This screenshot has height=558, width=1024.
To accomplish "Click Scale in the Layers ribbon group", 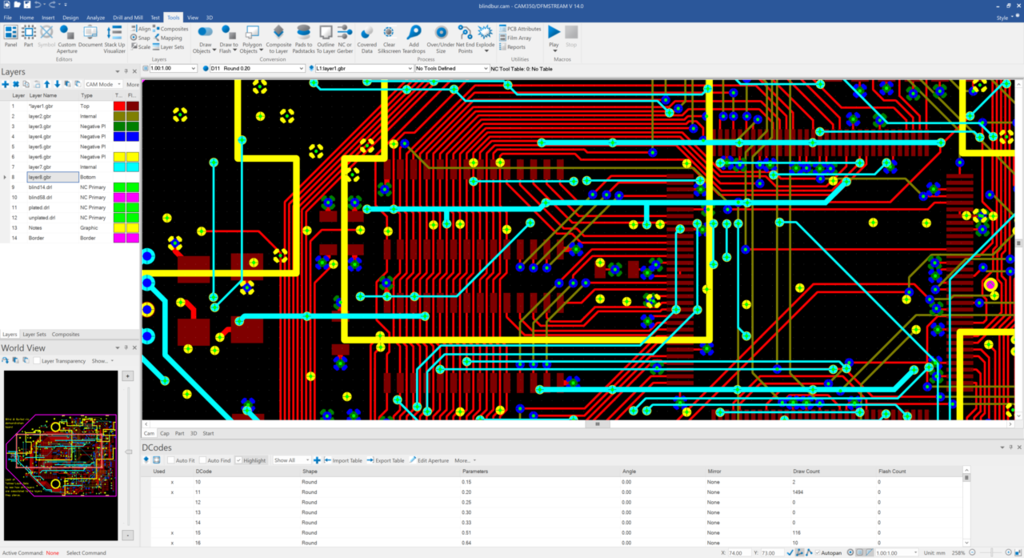I will (x=140, y=47).
